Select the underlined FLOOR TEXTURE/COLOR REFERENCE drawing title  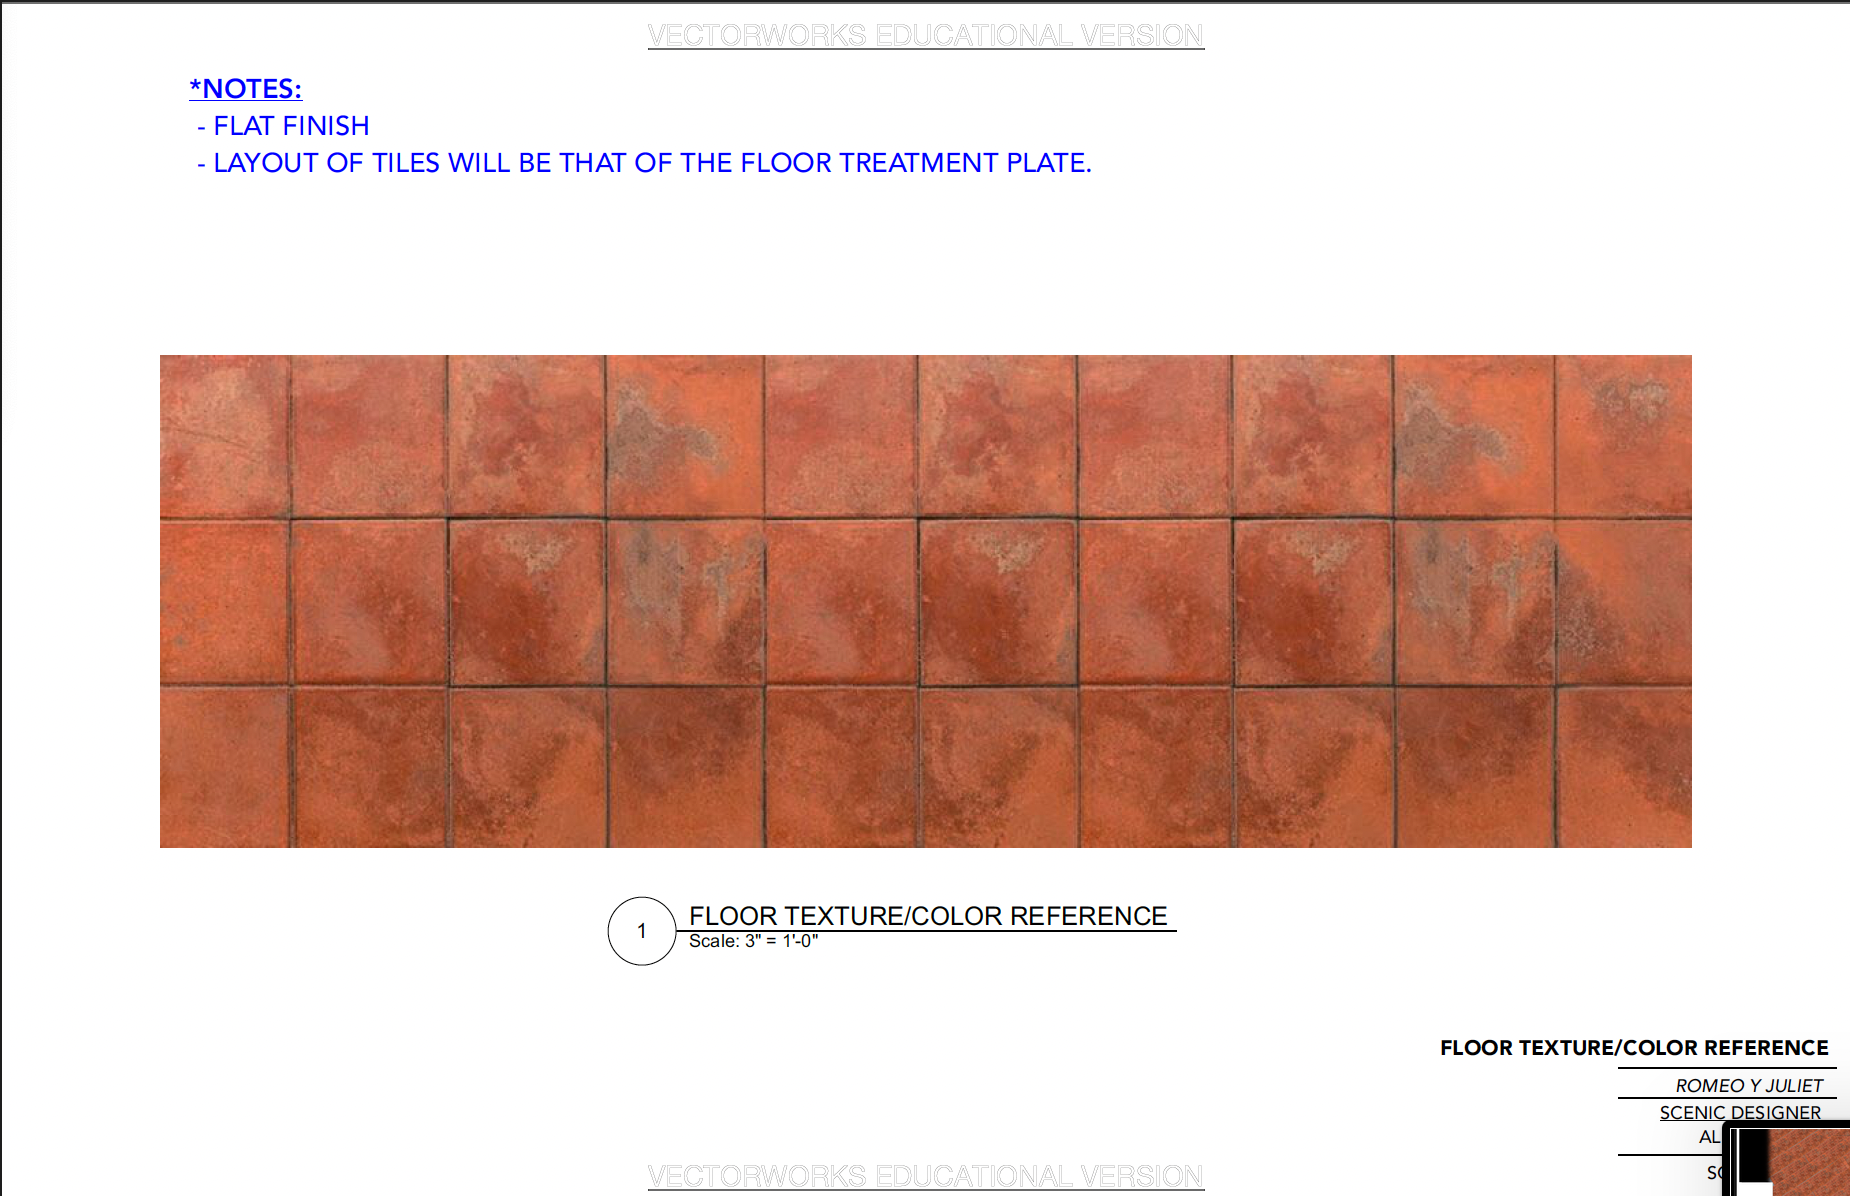coord(928,916)
